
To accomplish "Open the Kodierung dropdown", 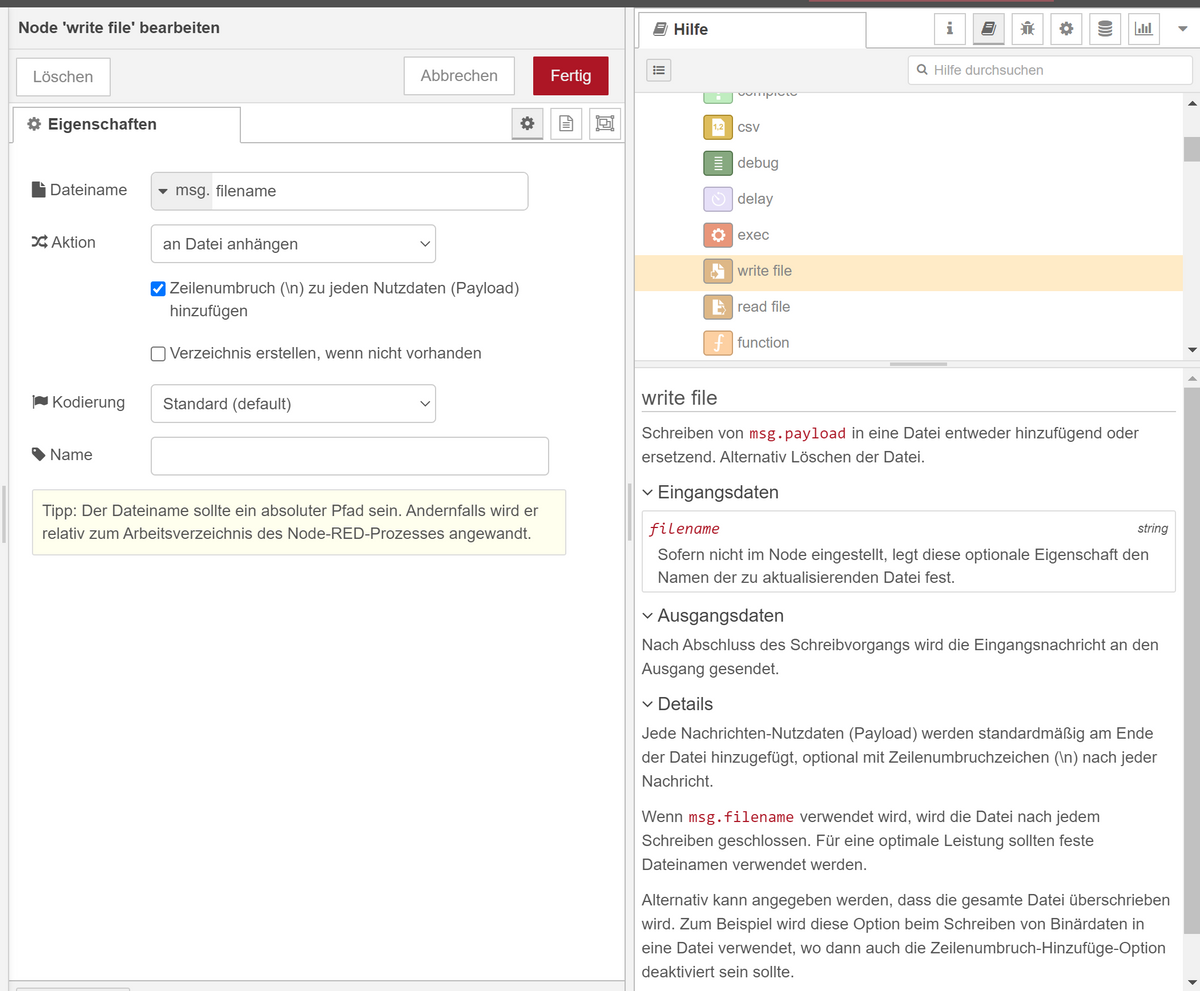I will tap(293, 403).
